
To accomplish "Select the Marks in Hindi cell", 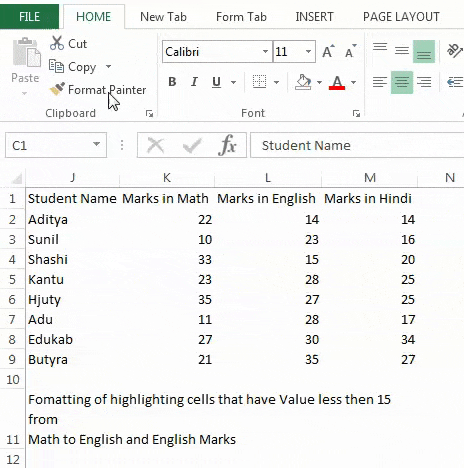I will [369, 199].
